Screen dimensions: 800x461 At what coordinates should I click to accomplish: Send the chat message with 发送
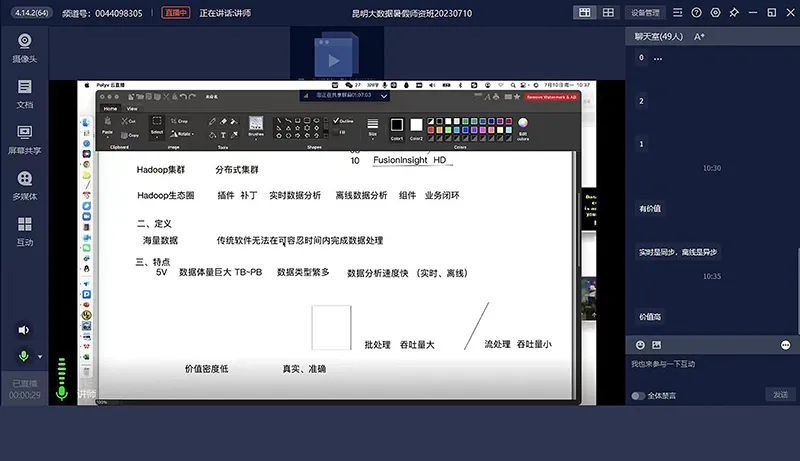coord(781,395)
